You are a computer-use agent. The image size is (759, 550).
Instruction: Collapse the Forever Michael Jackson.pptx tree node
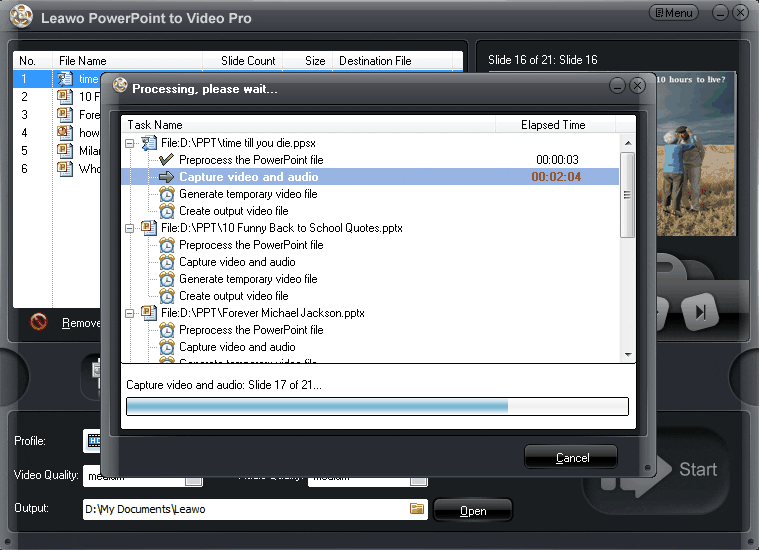131,313
